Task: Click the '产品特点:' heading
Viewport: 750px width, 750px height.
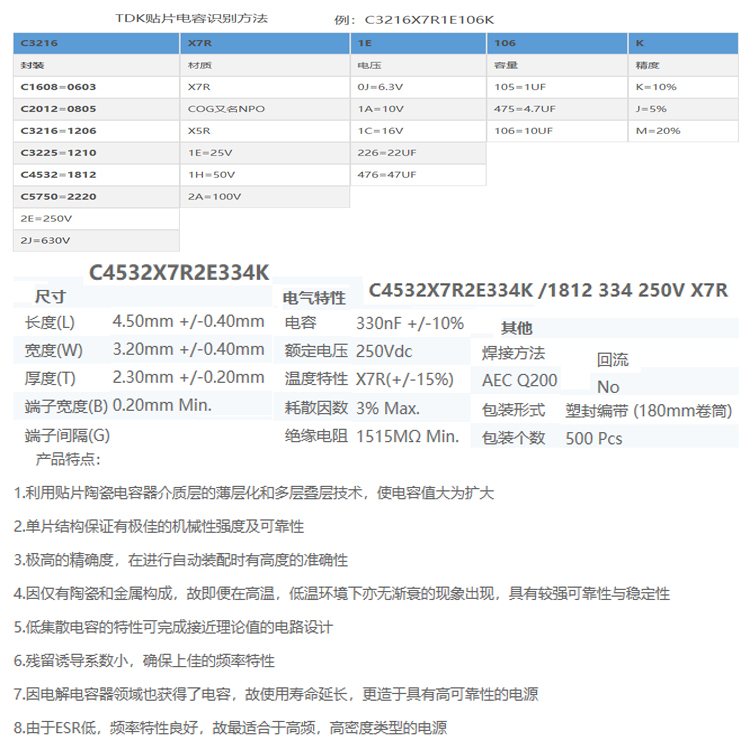Action: (x=68, y=460)
